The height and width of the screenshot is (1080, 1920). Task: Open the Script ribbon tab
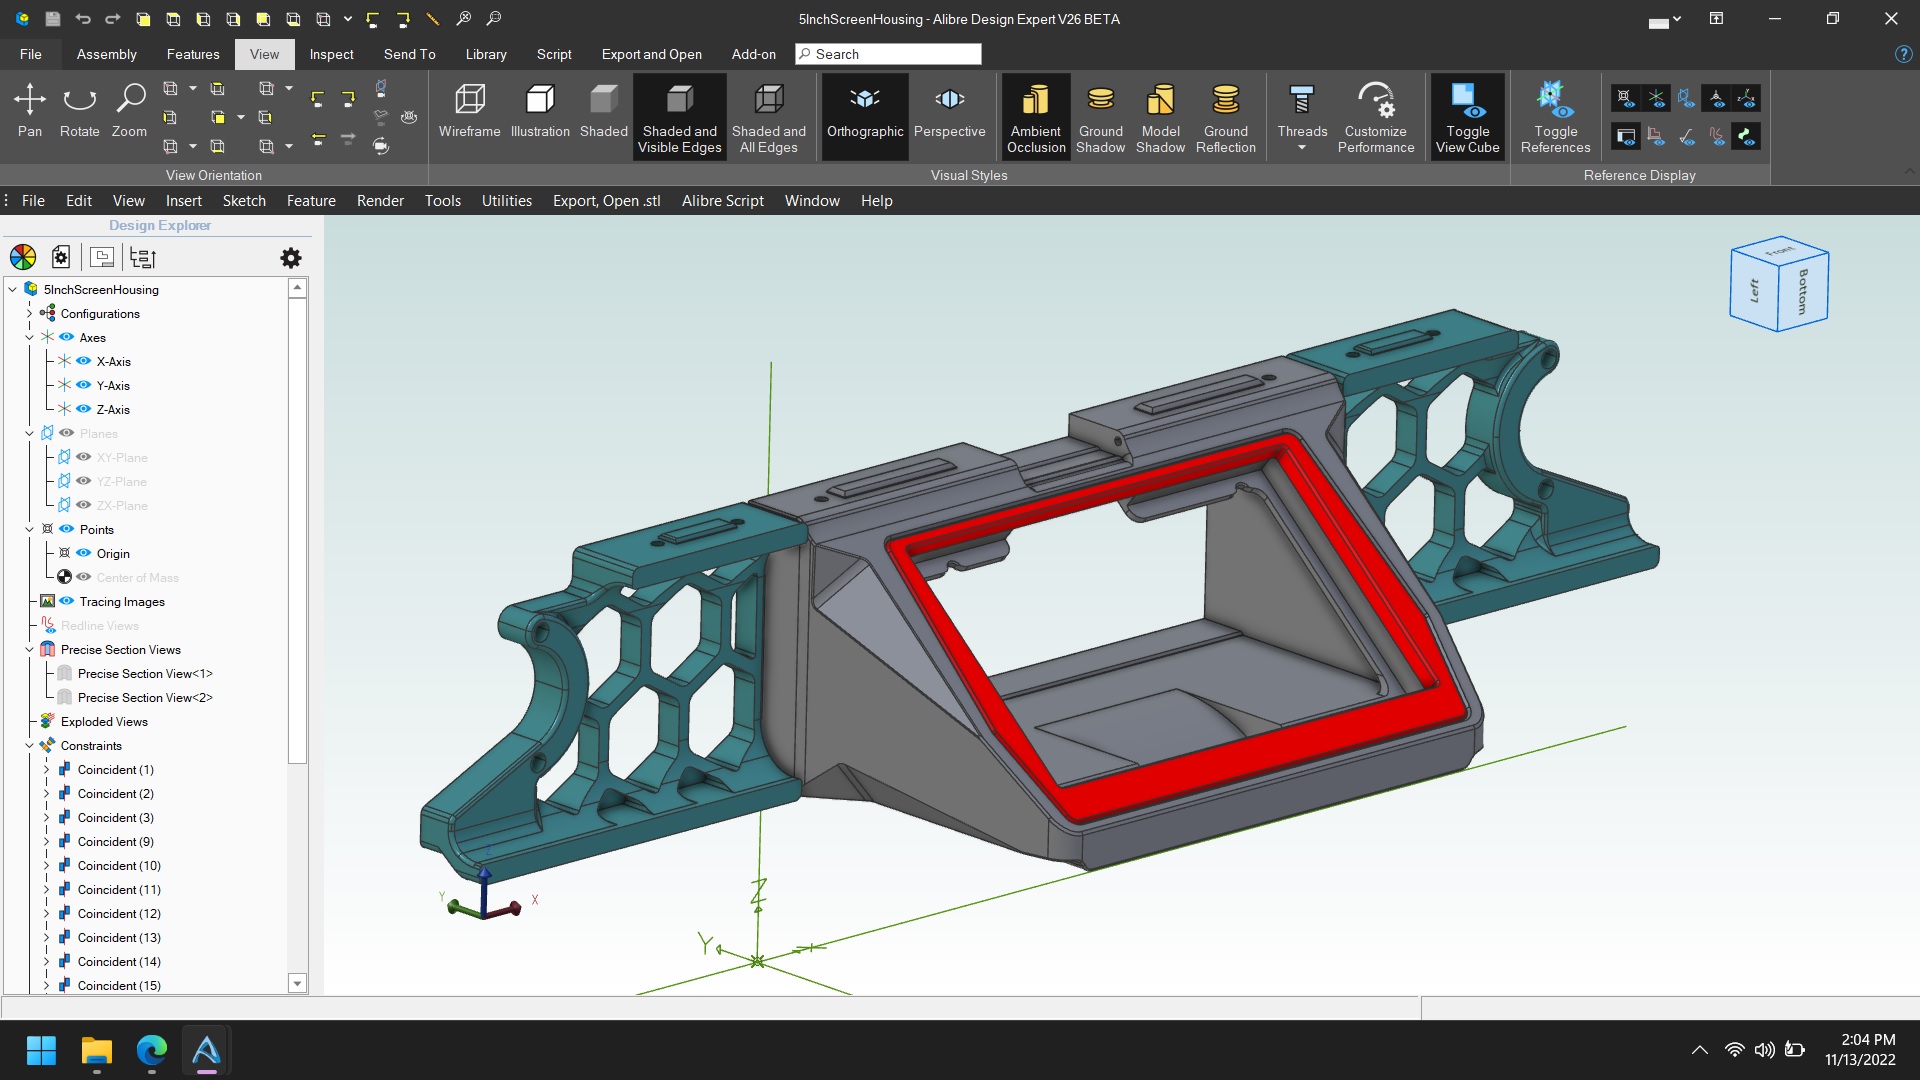point(554,54)
